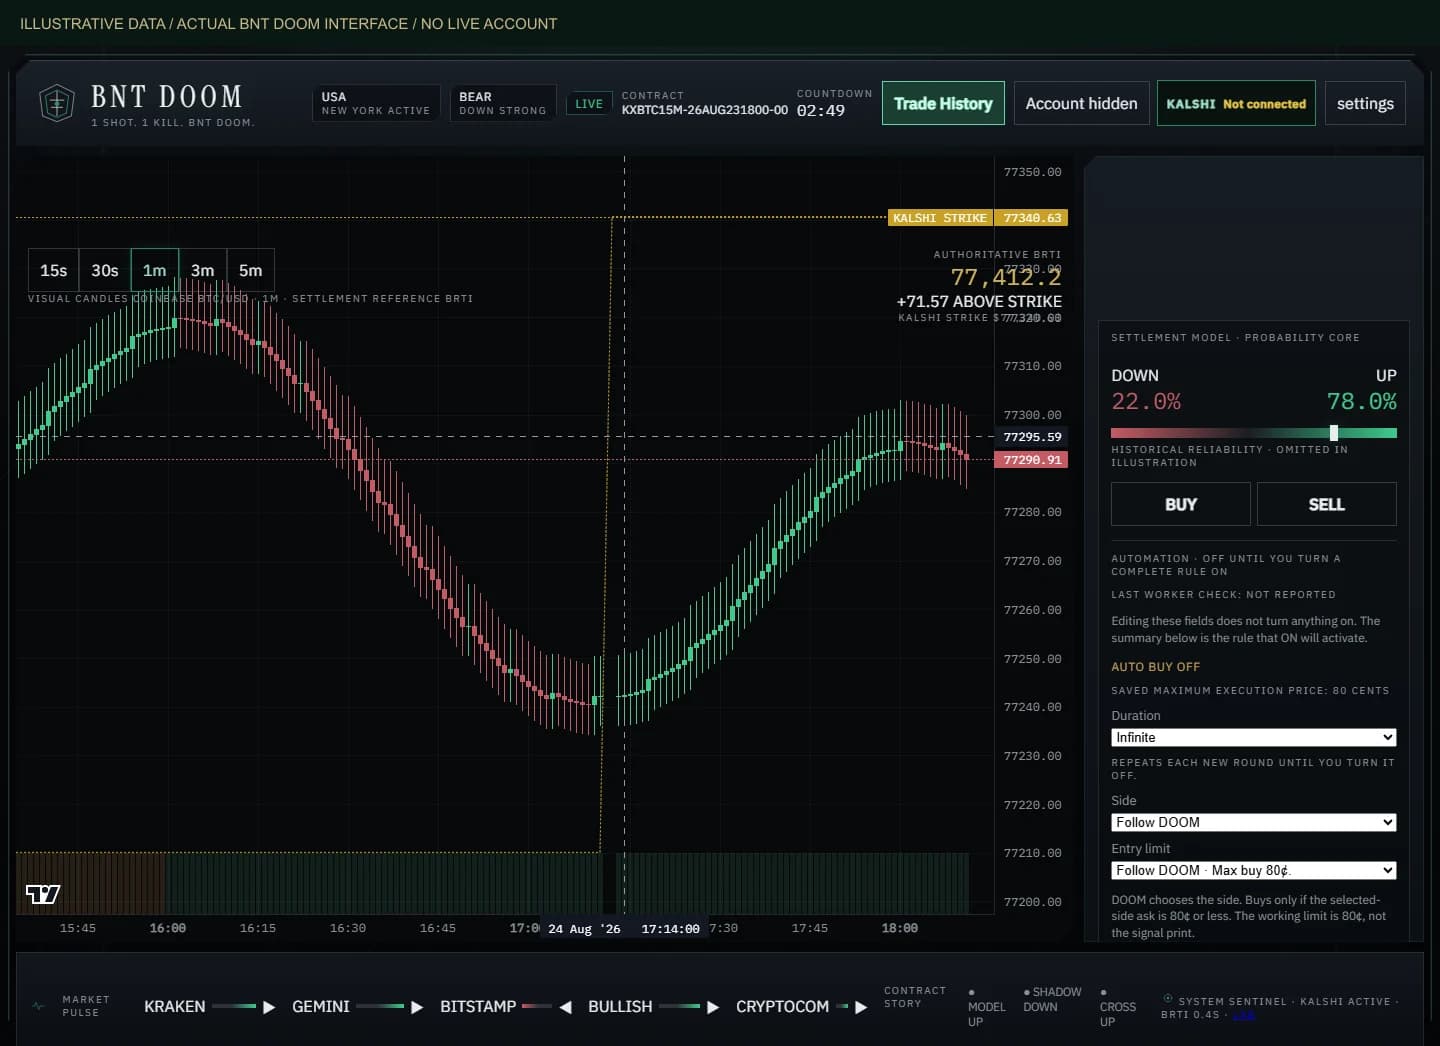Click the countdown timer 02:49
Screen dimensions: 1440x1046
[x=821, y=111]
